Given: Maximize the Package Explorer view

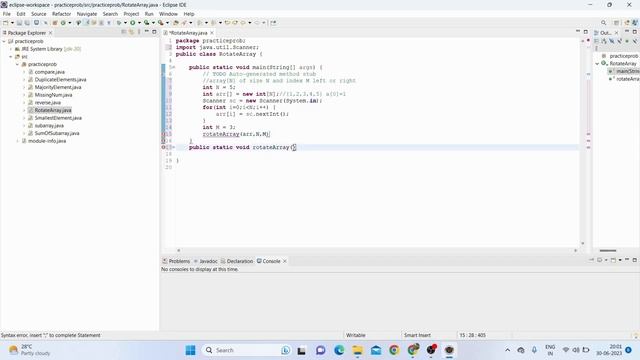Looking at the screenshot, I should (x=154, y=32).
